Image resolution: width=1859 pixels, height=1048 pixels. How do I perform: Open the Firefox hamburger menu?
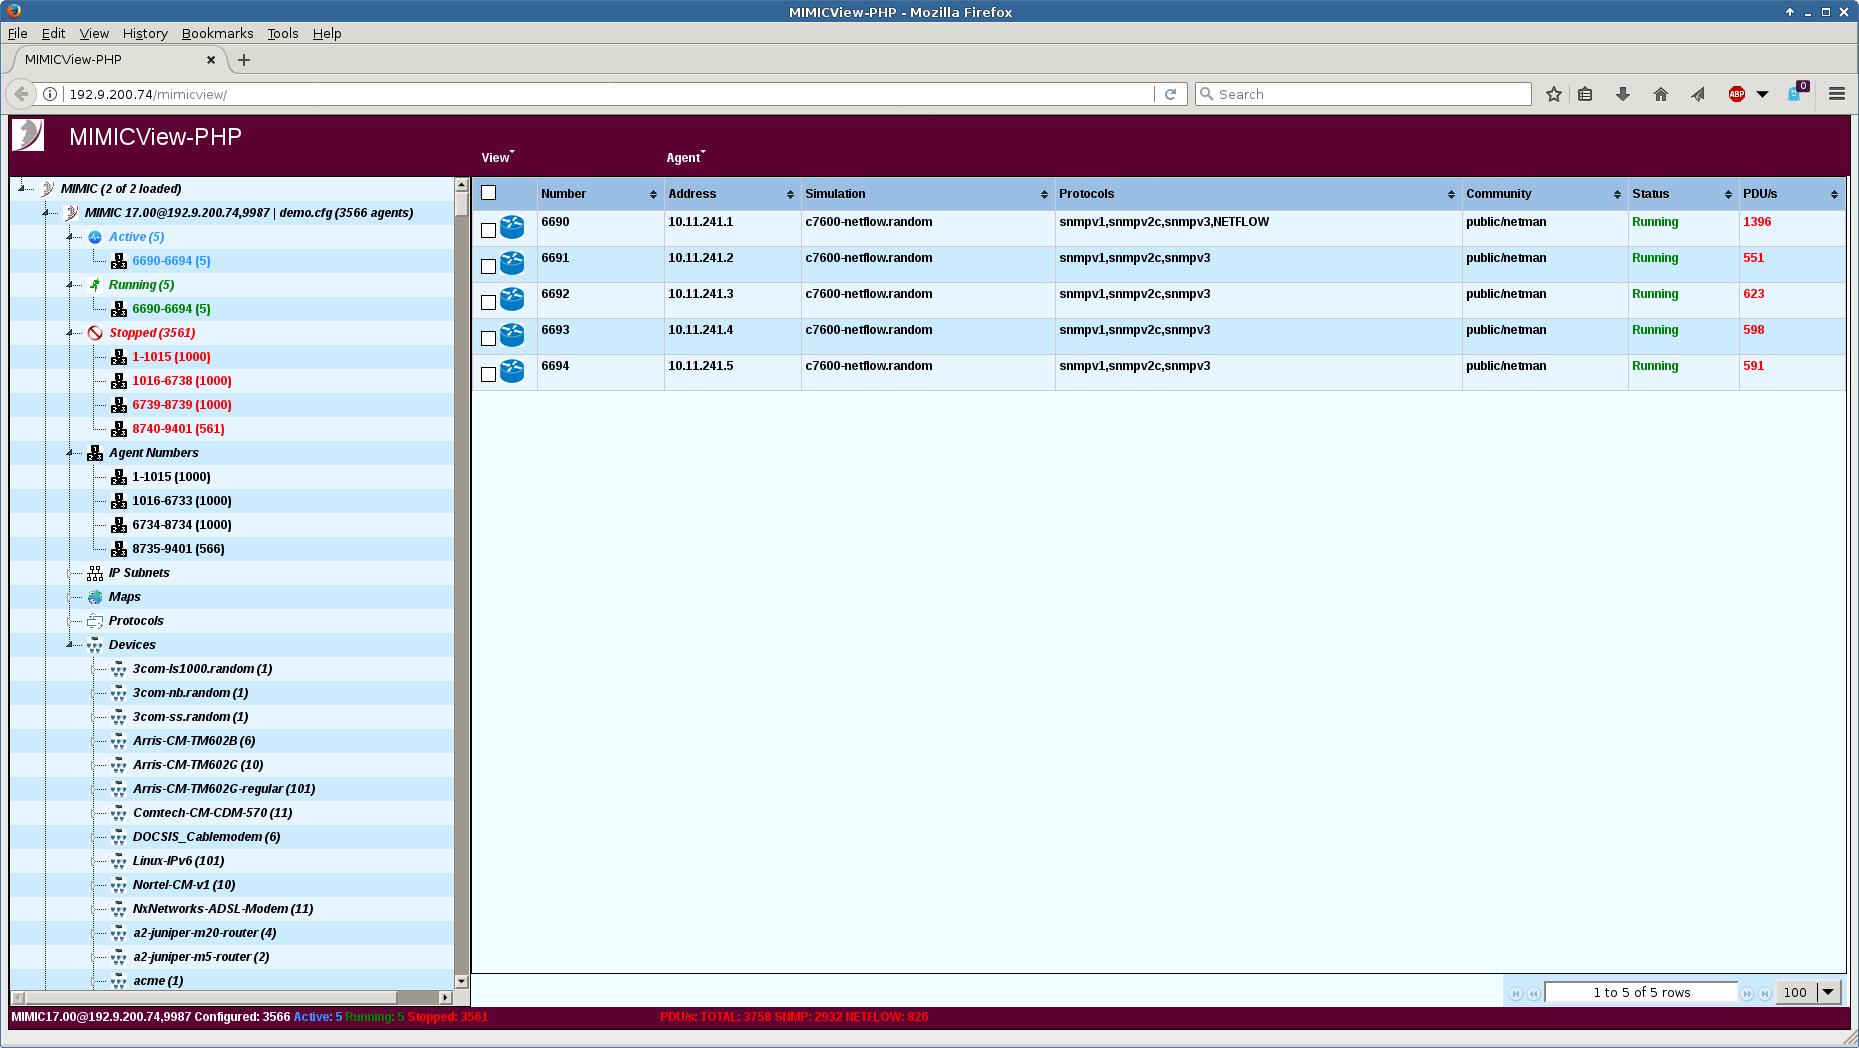tap(1837, 94)
